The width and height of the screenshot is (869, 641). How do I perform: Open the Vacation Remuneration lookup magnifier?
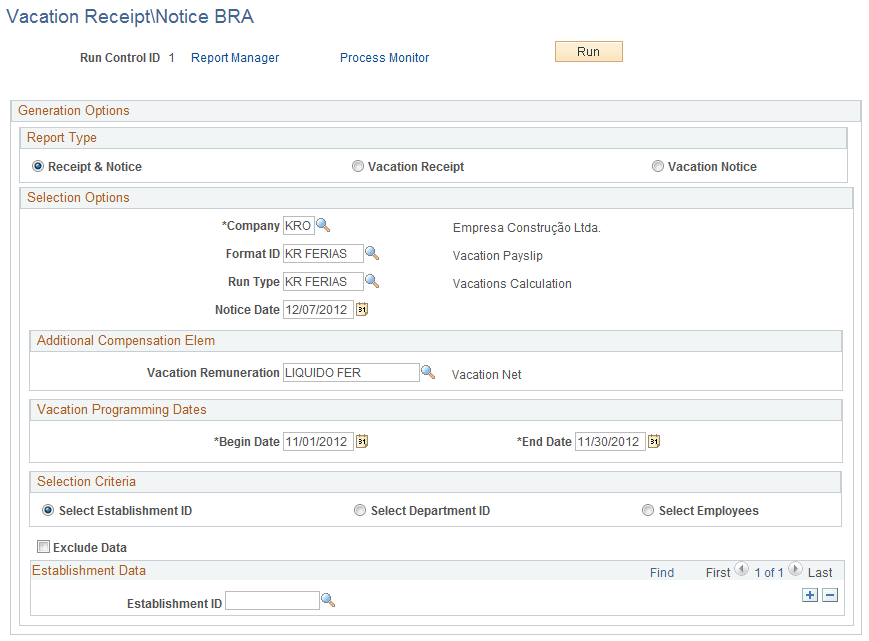click(428, 373)
